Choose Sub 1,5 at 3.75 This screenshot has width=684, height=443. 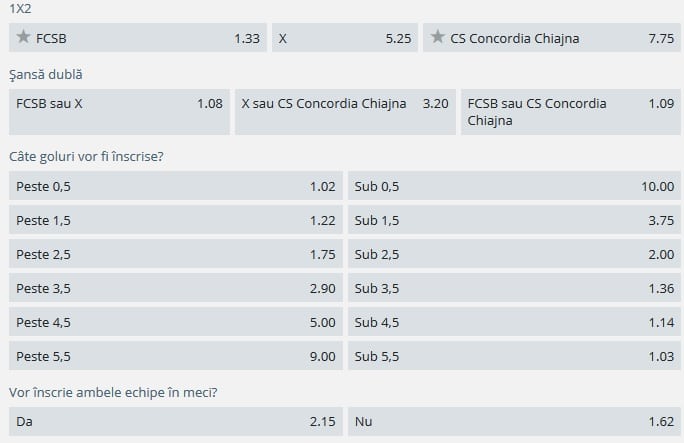click(x=514, y=220)
